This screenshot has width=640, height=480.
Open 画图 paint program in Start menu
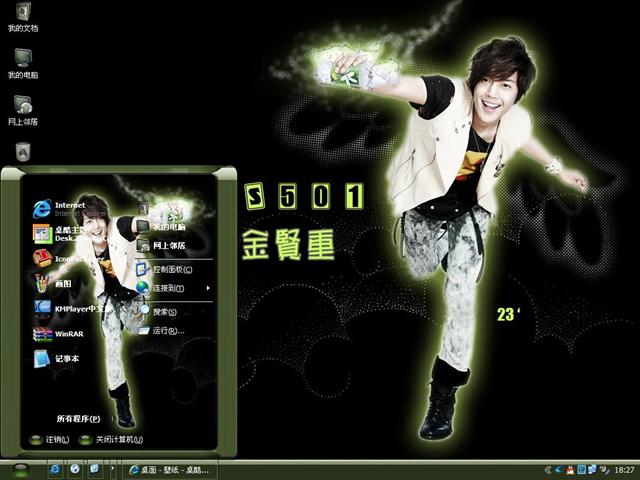53,284
